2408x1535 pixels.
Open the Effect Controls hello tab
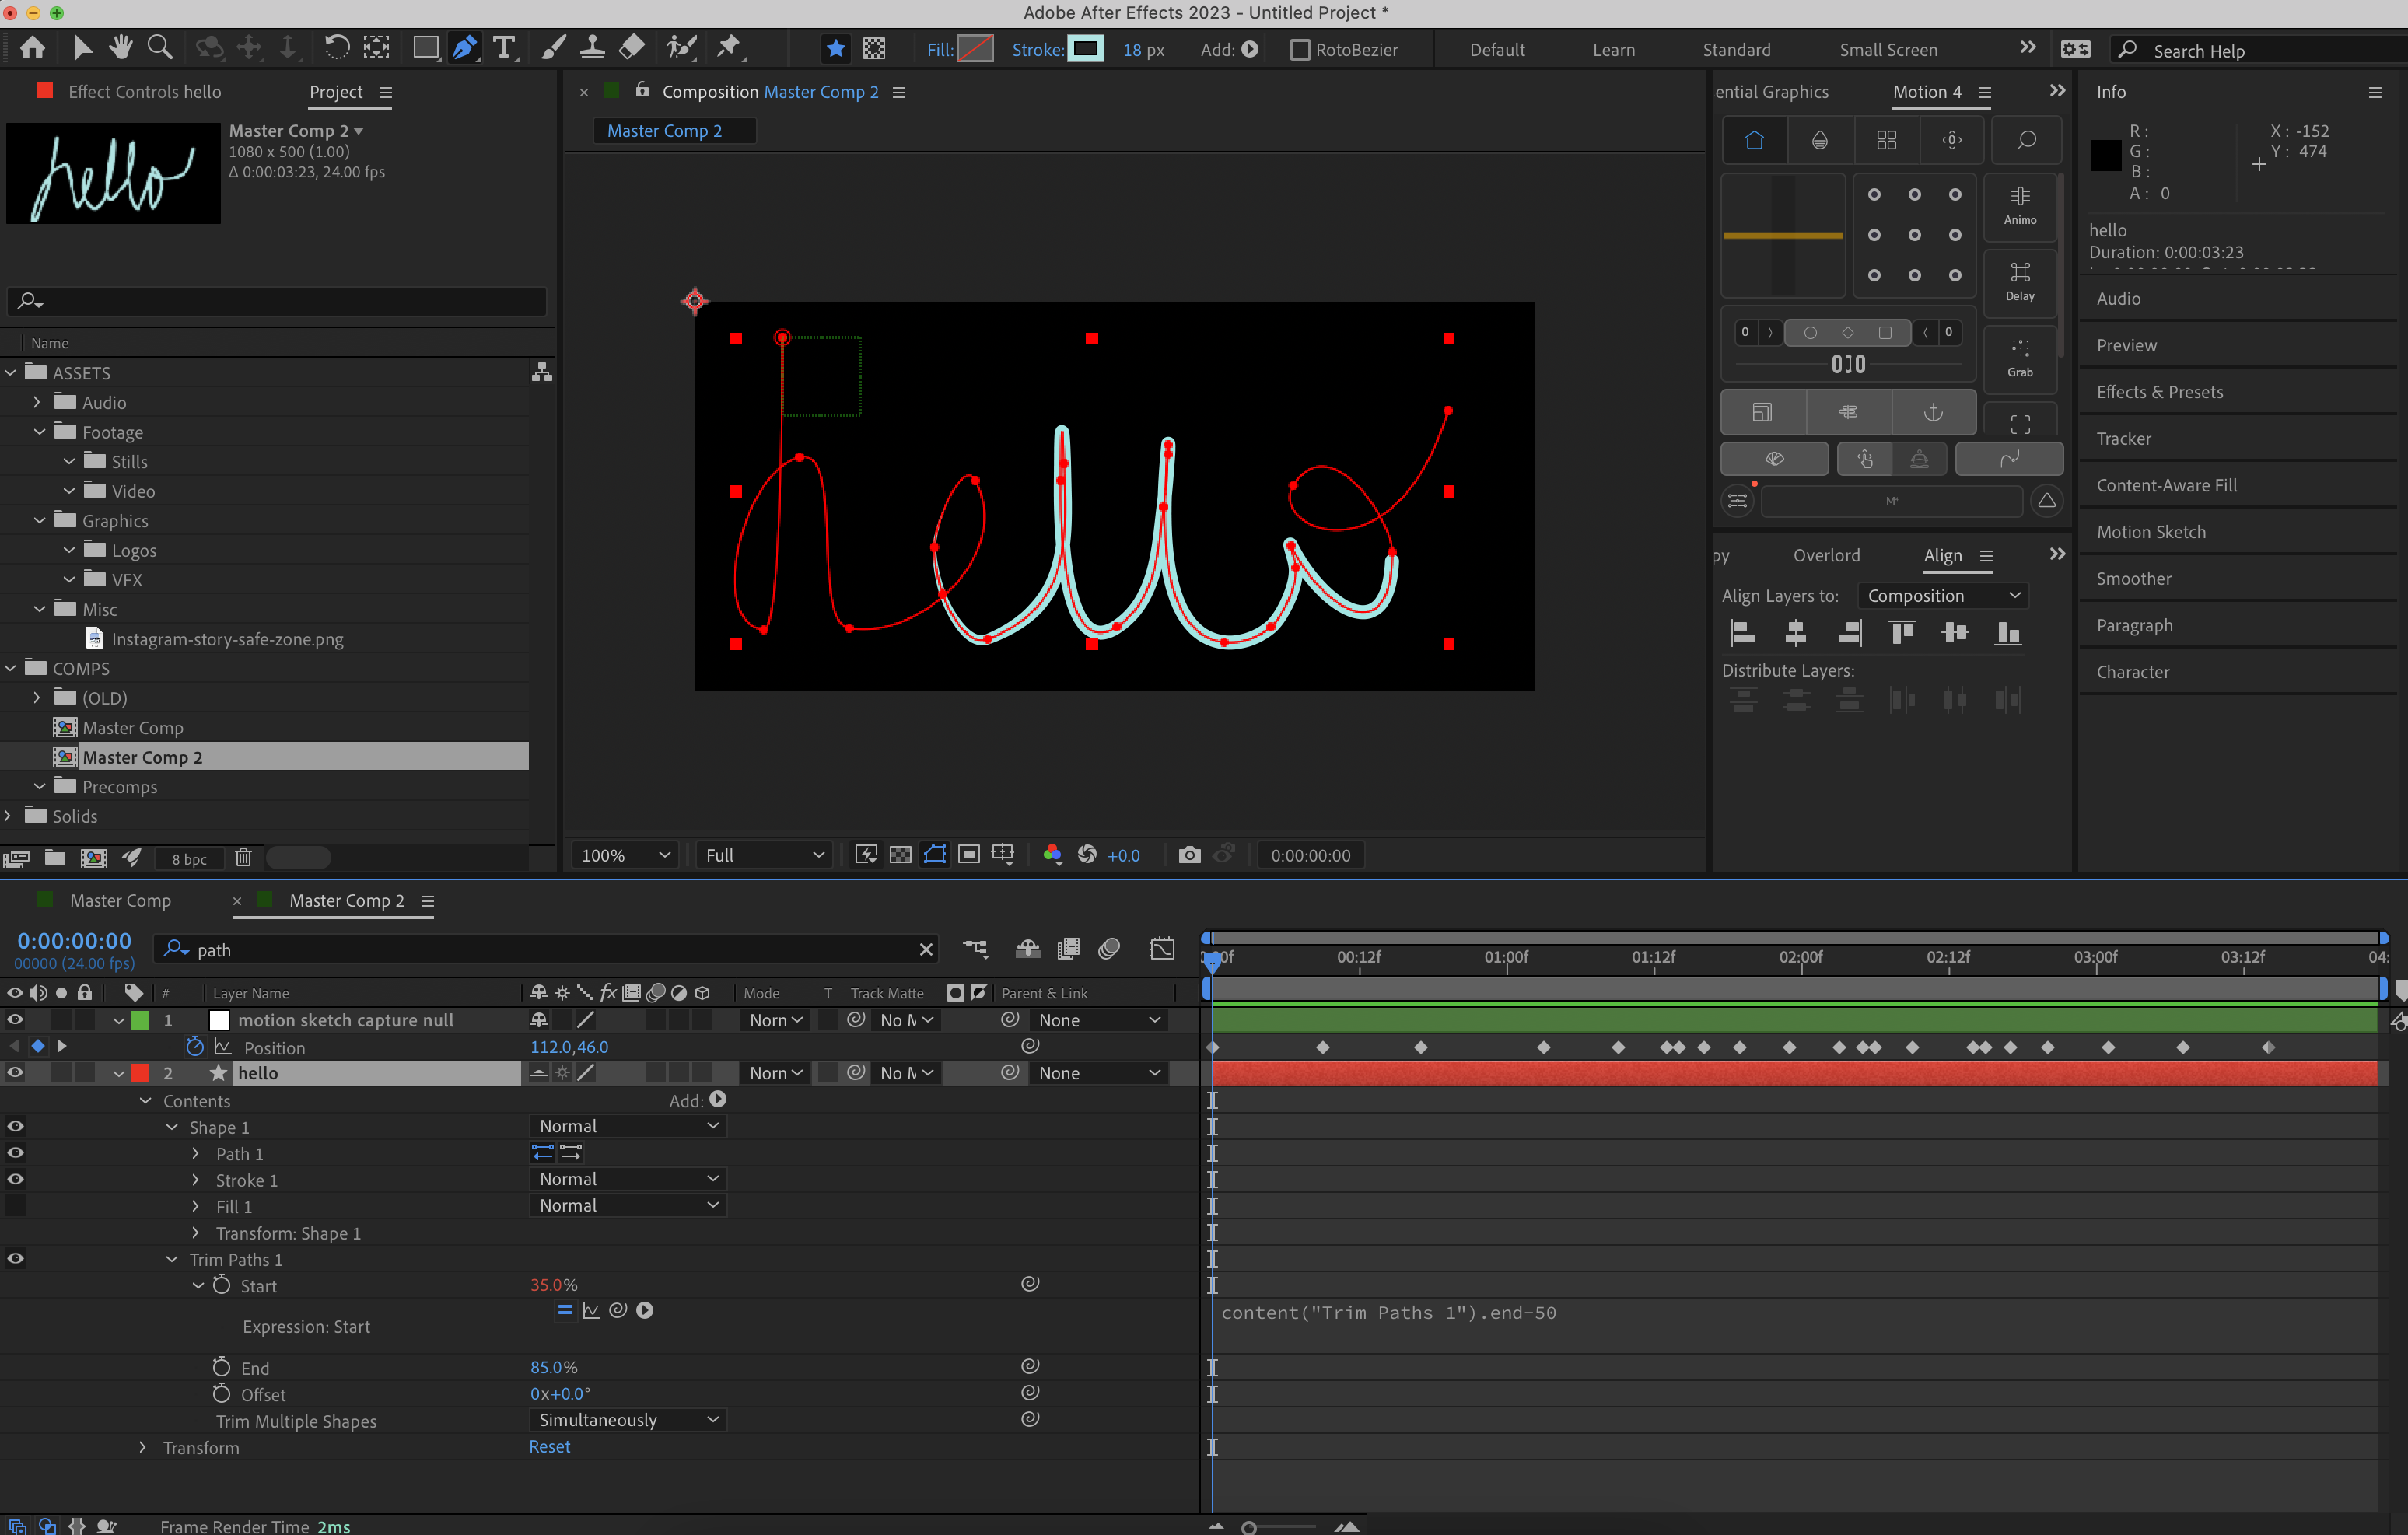[144, 92]
